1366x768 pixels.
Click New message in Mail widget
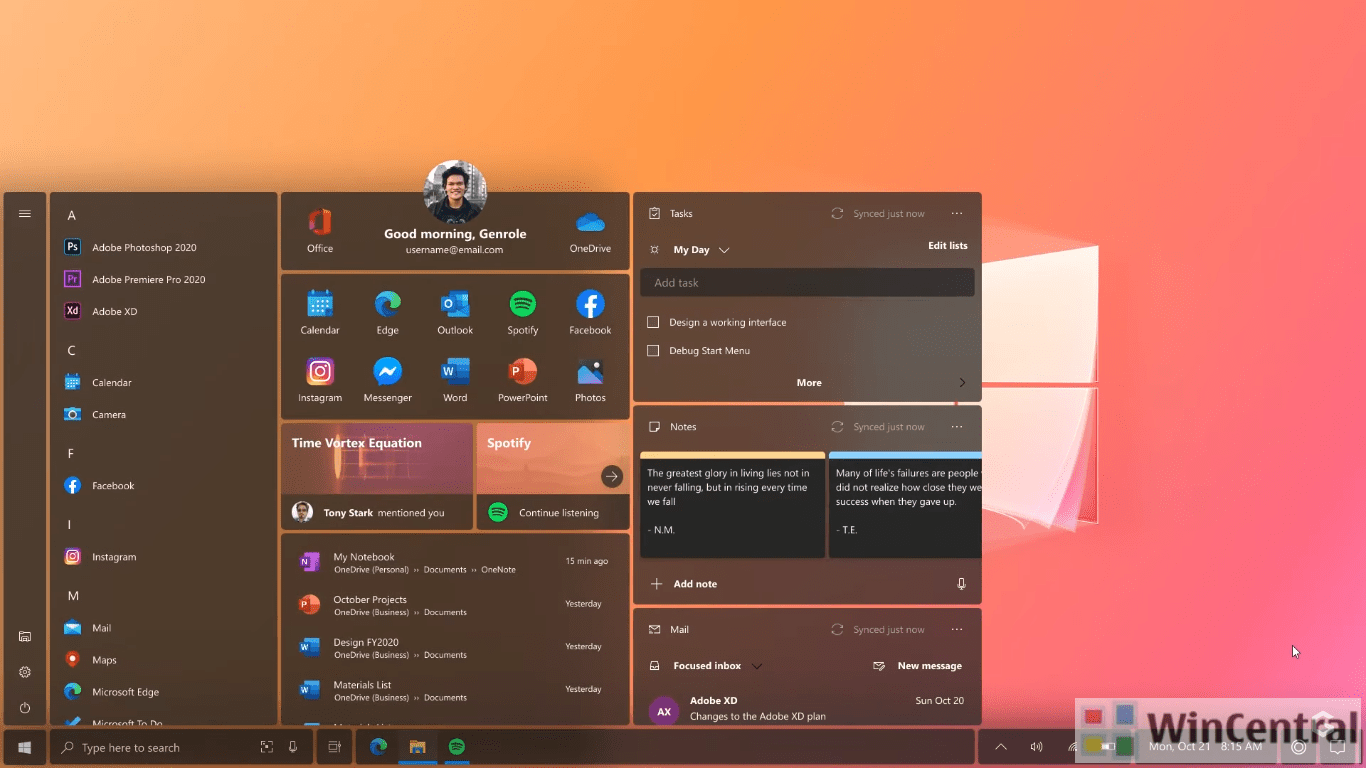[x=918, y=666]
